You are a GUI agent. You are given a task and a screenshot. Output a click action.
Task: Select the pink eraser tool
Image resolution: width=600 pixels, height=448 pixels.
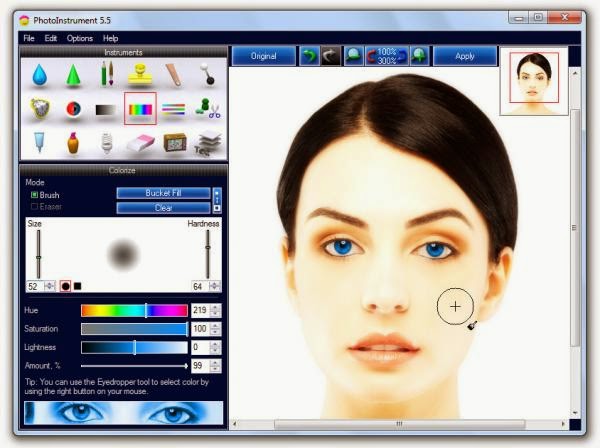point(140,143)
